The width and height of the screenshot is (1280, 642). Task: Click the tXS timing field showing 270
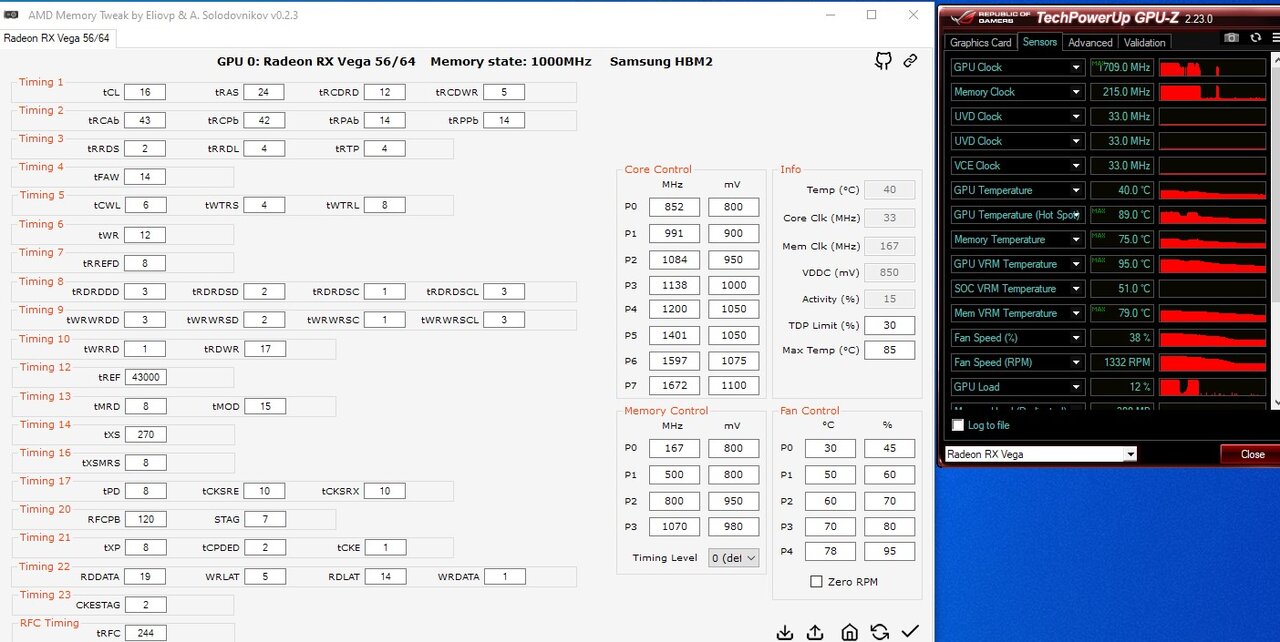(145, 434)
